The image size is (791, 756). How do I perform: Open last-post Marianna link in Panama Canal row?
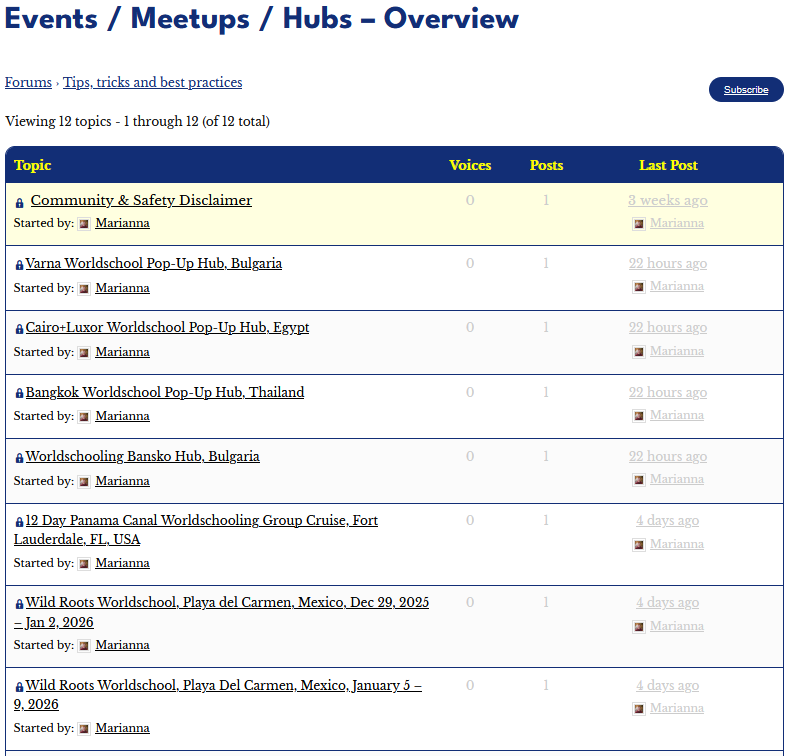coord(677,544)
